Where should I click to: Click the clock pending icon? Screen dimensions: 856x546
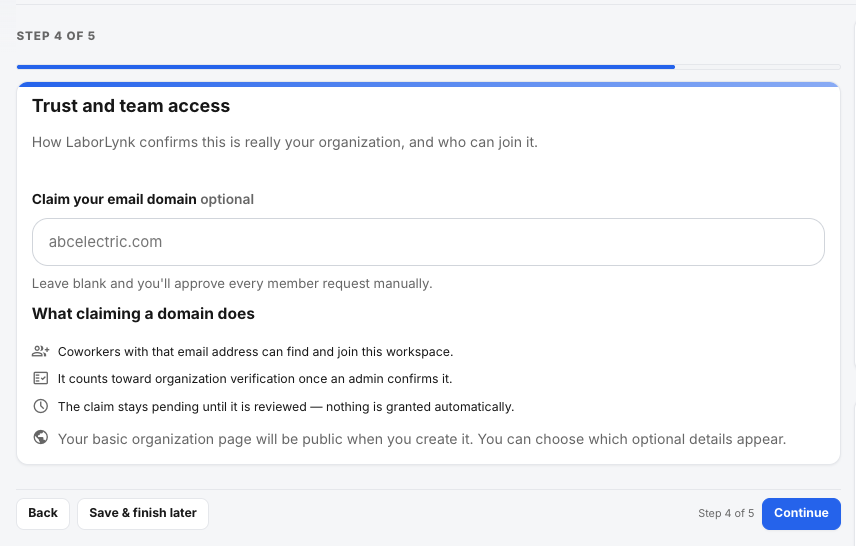click(41, 406)
